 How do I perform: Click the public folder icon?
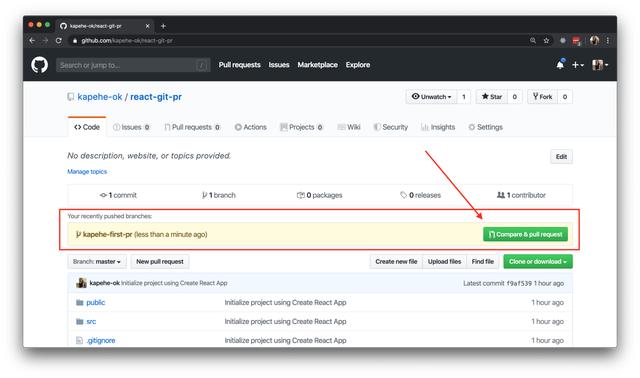80,302
